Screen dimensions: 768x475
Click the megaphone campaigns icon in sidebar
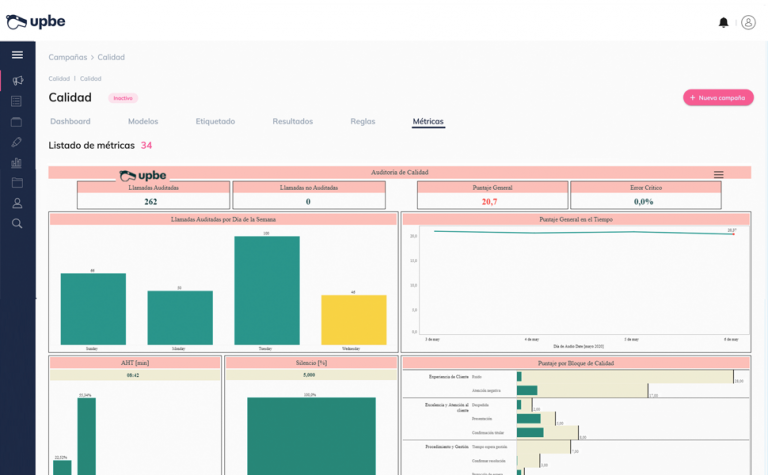pos(17,80)
